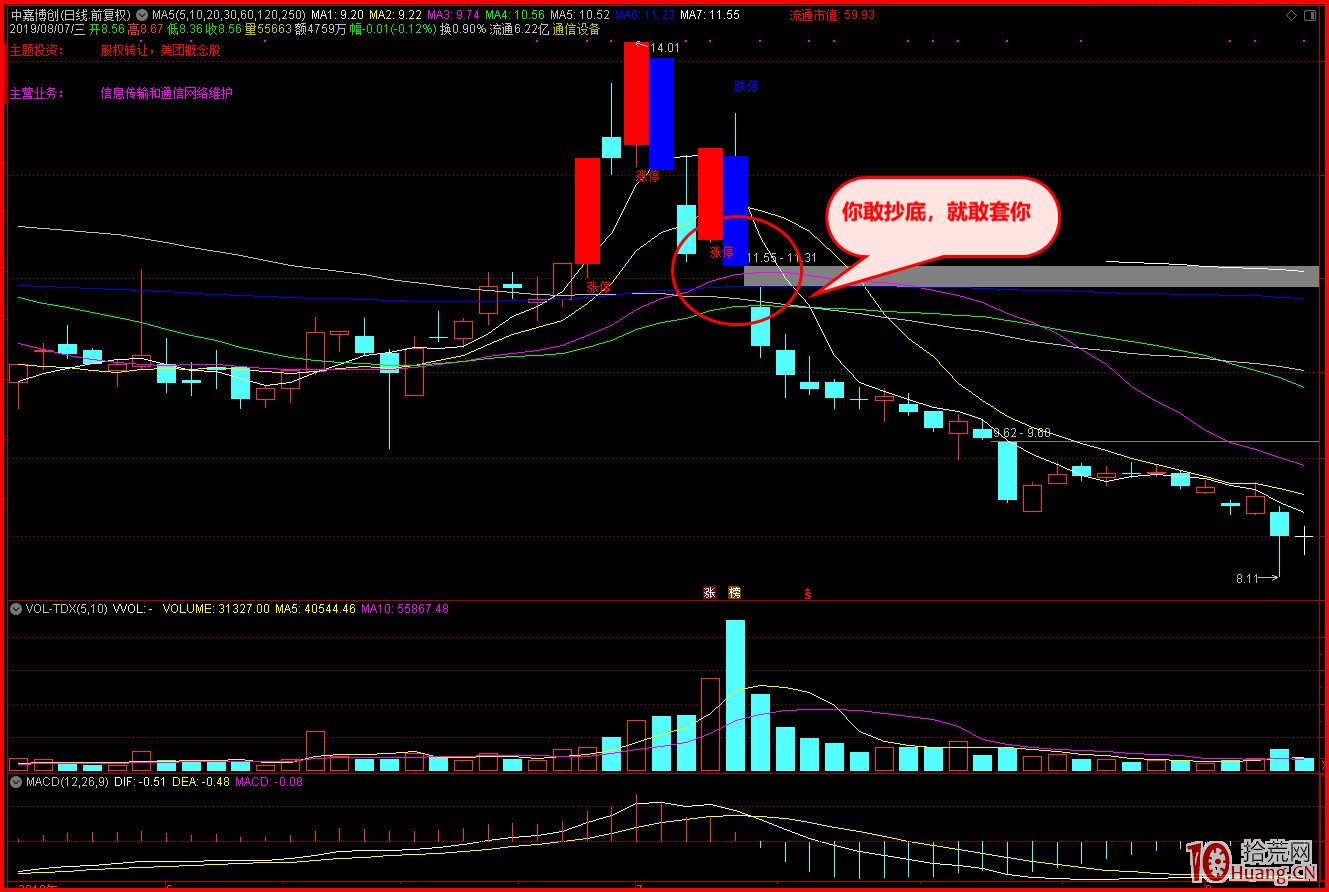Click 信息传输和通信网络维护 business text
This screenshot has height=892, width=1329.
pos(166,93)
